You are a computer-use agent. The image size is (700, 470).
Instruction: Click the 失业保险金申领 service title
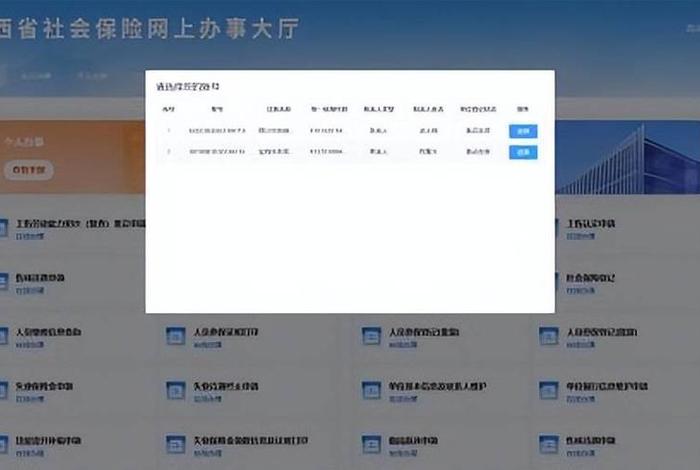[44, 386]
